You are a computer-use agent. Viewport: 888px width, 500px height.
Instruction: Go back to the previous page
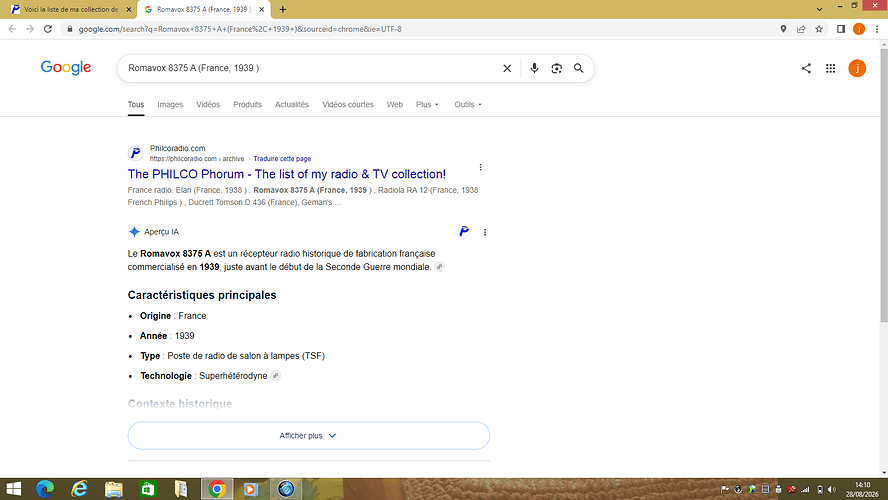click(12, 29)
